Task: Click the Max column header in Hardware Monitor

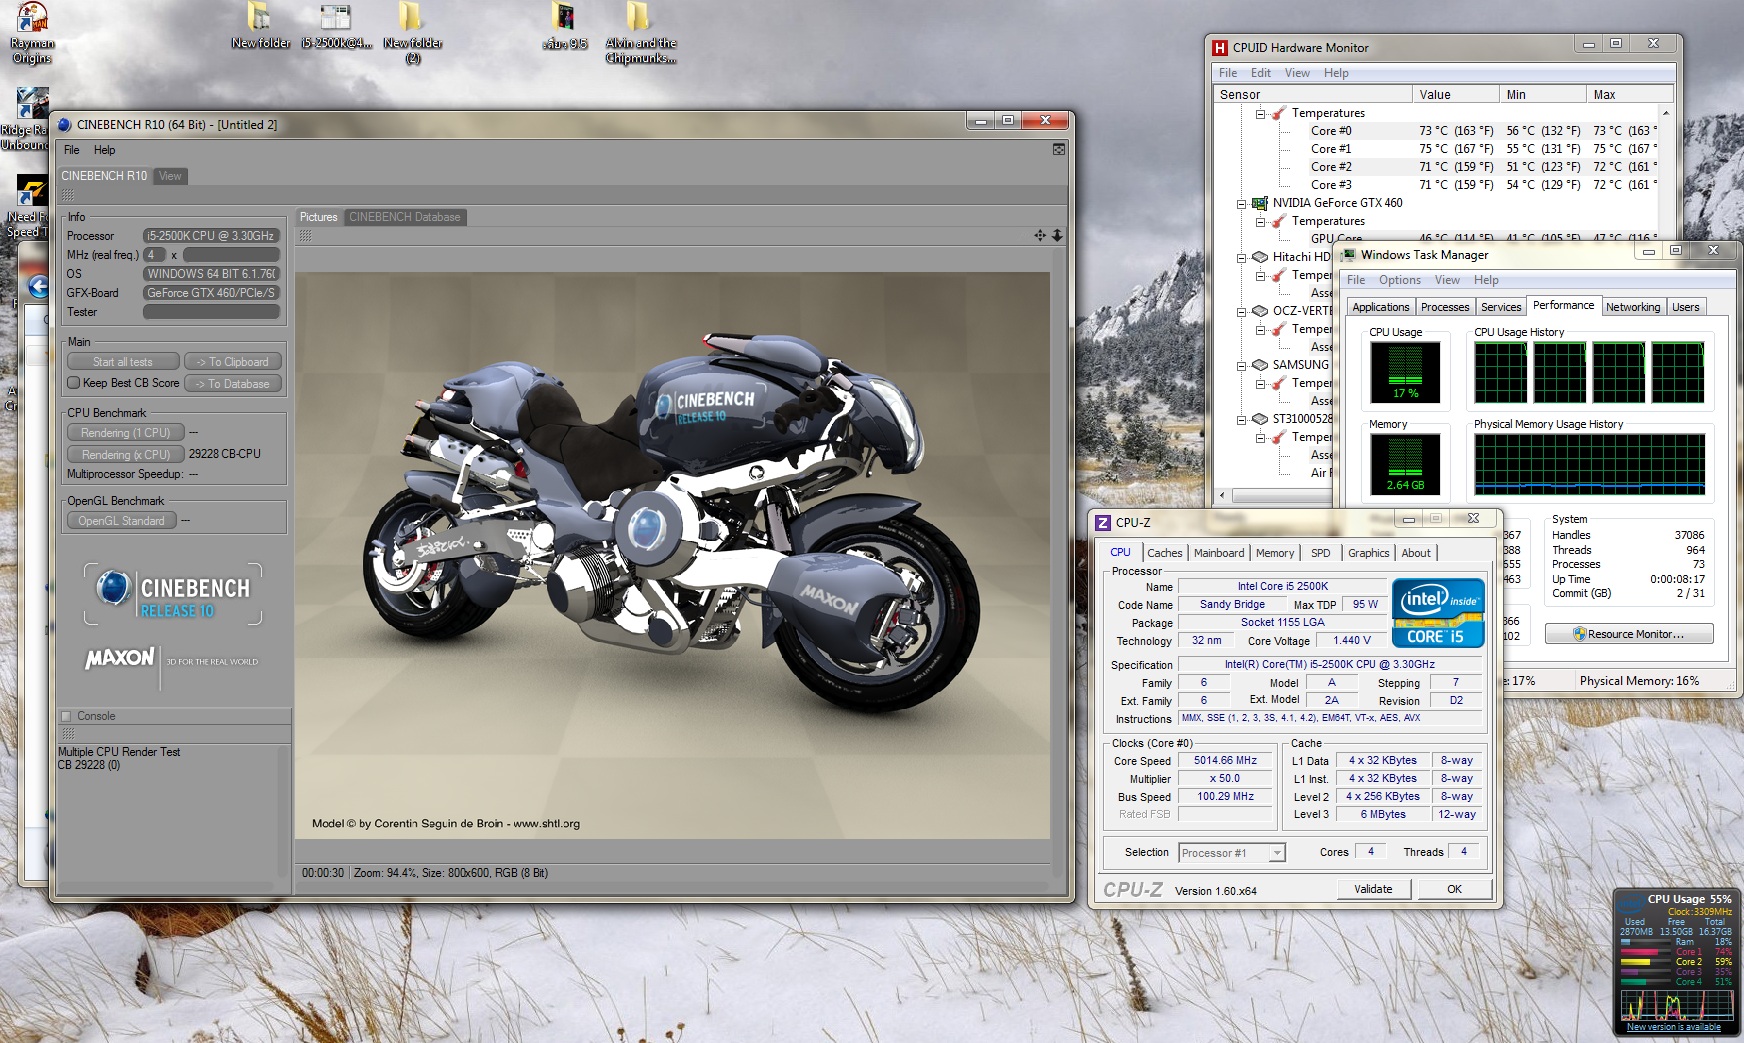Action: click(1629, 95)
